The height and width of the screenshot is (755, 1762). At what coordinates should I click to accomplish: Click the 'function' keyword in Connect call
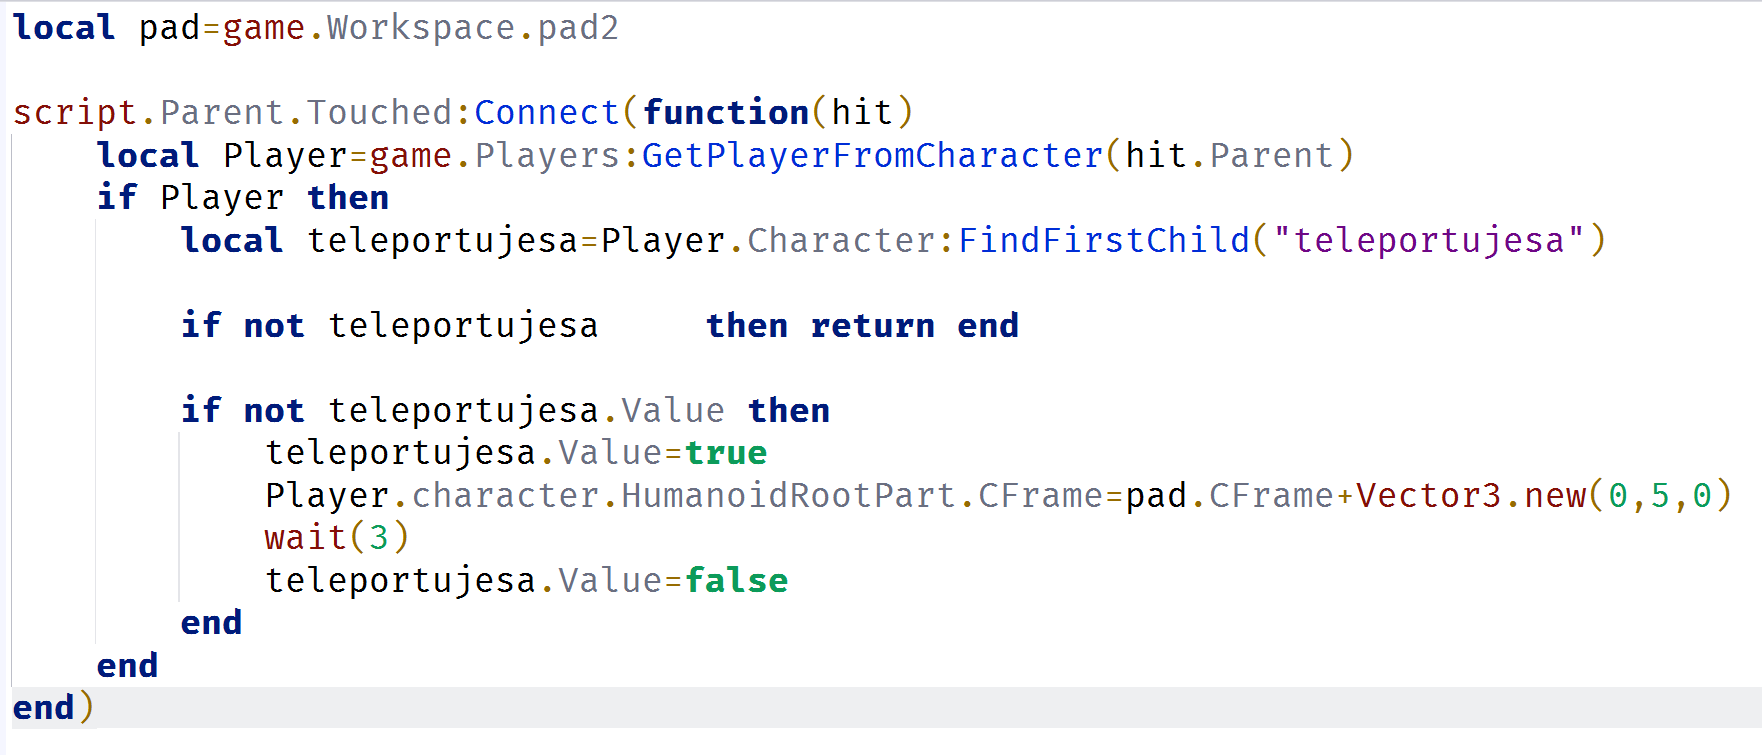click(726, 112)
